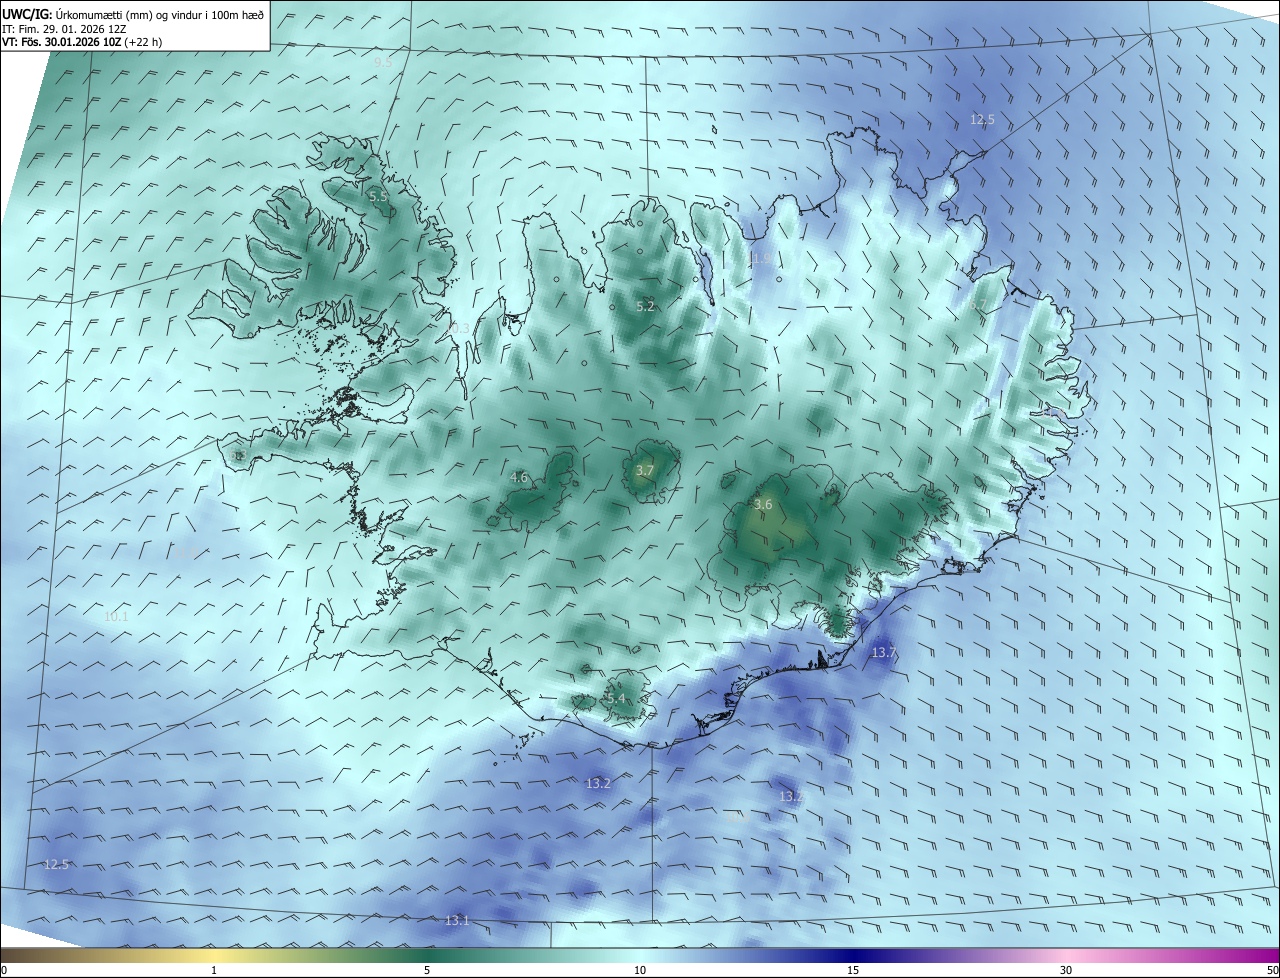Click the 13.7 value label
The height and width of the screenshot is (978, 1280).
click(x=883, y=653)
